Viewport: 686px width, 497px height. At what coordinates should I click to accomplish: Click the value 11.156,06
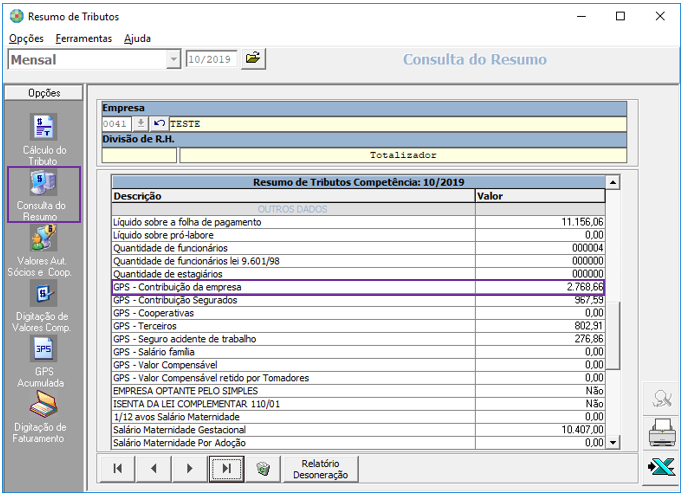[582, 222]
